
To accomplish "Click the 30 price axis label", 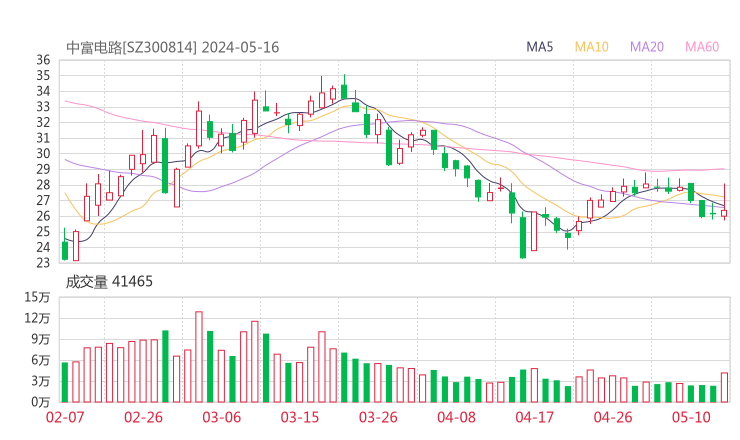I will point(43,153).
